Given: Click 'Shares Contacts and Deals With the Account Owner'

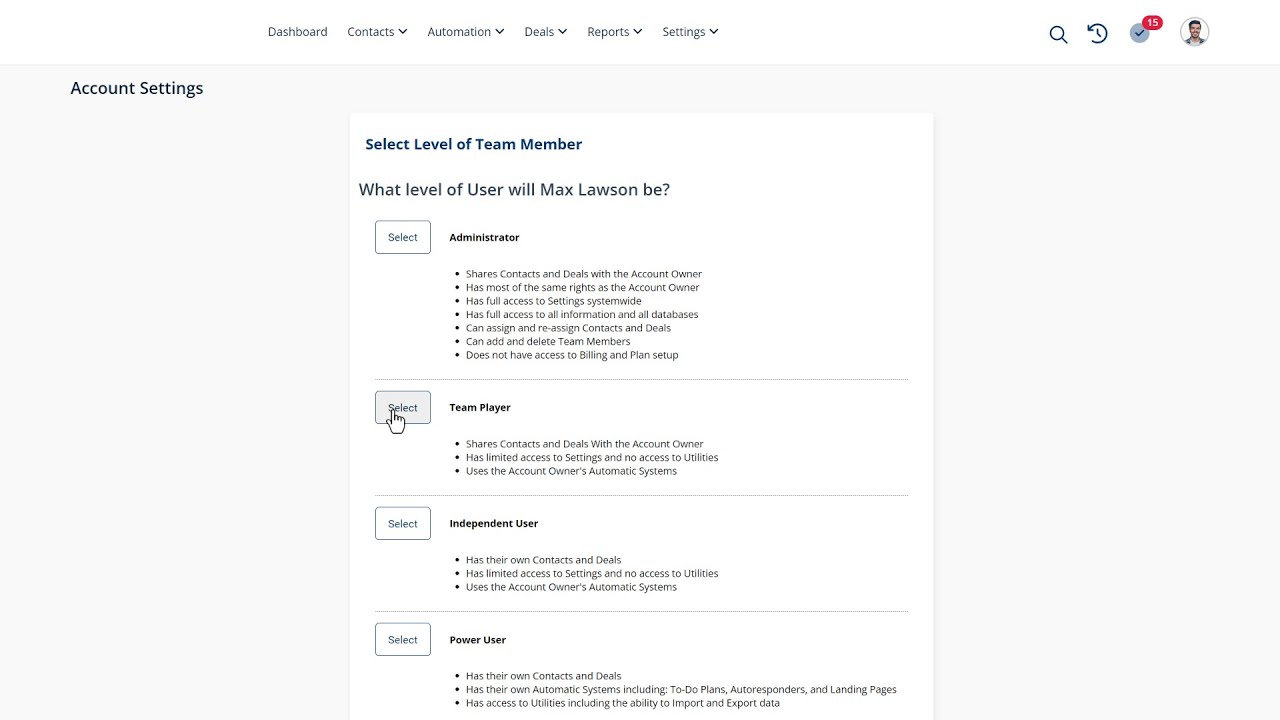Looking at the screenshot, I should pyautogui.click(x=585, y=443).
